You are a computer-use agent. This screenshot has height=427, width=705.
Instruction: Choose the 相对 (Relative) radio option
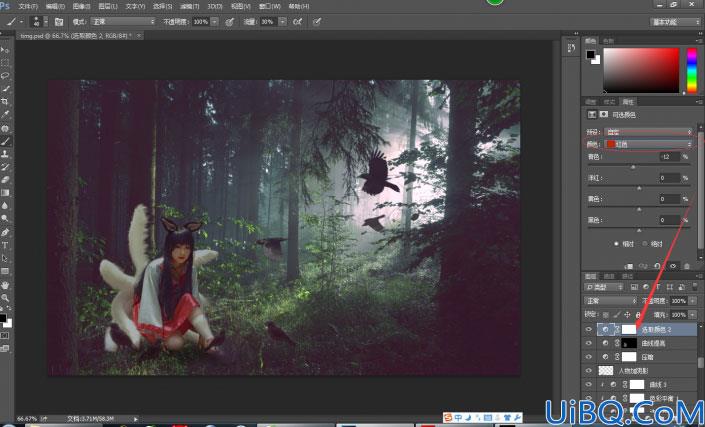(616, 244)
